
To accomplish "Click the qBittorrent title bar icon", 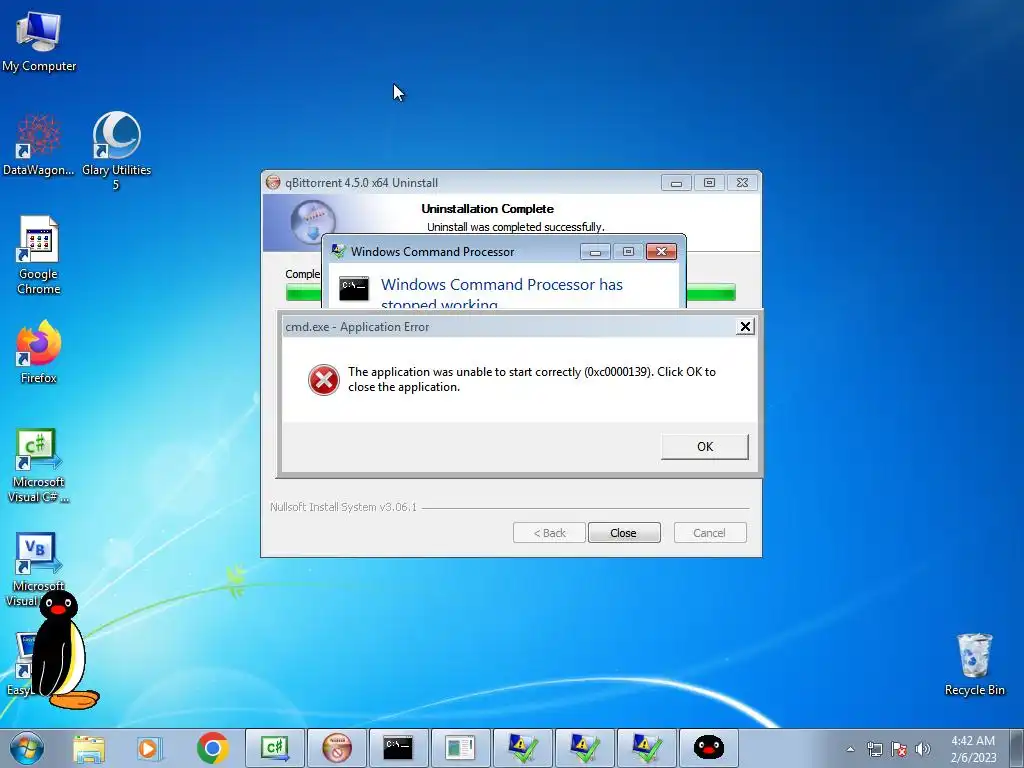I will click(273, 183).
